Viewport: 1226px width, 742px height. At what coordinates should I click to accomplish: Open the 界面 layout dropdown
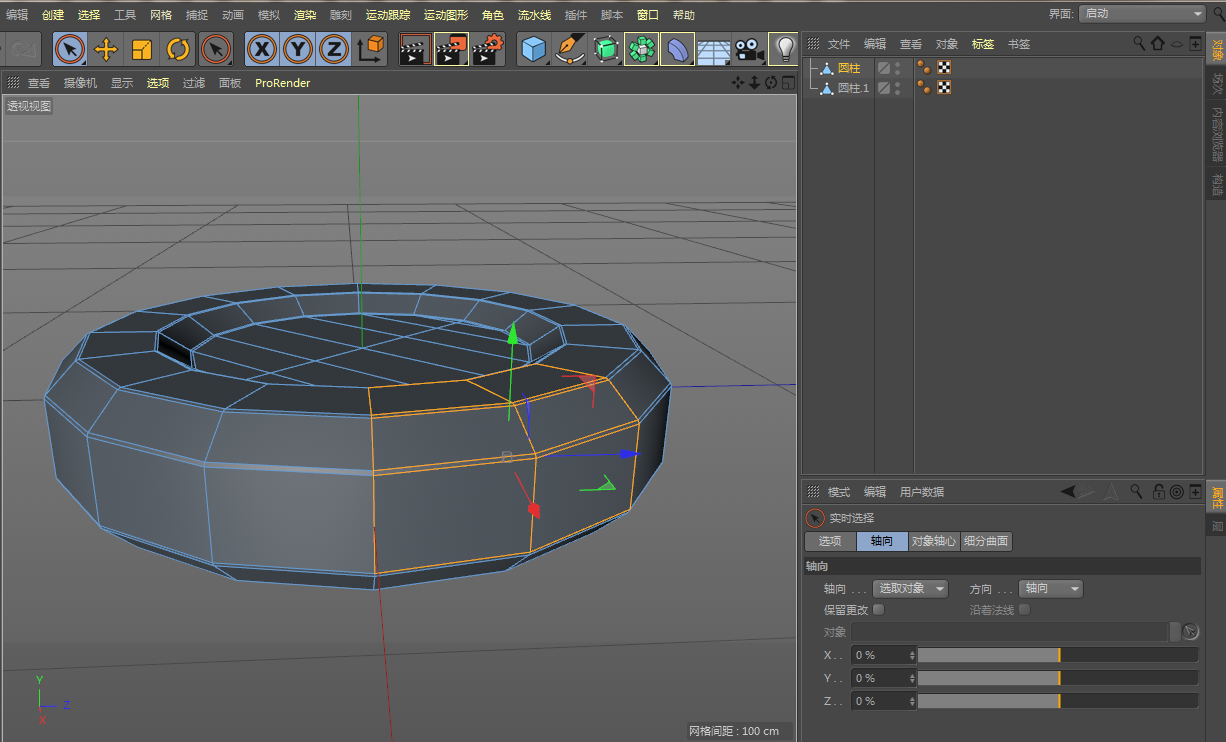click(x=1142, y=14)
